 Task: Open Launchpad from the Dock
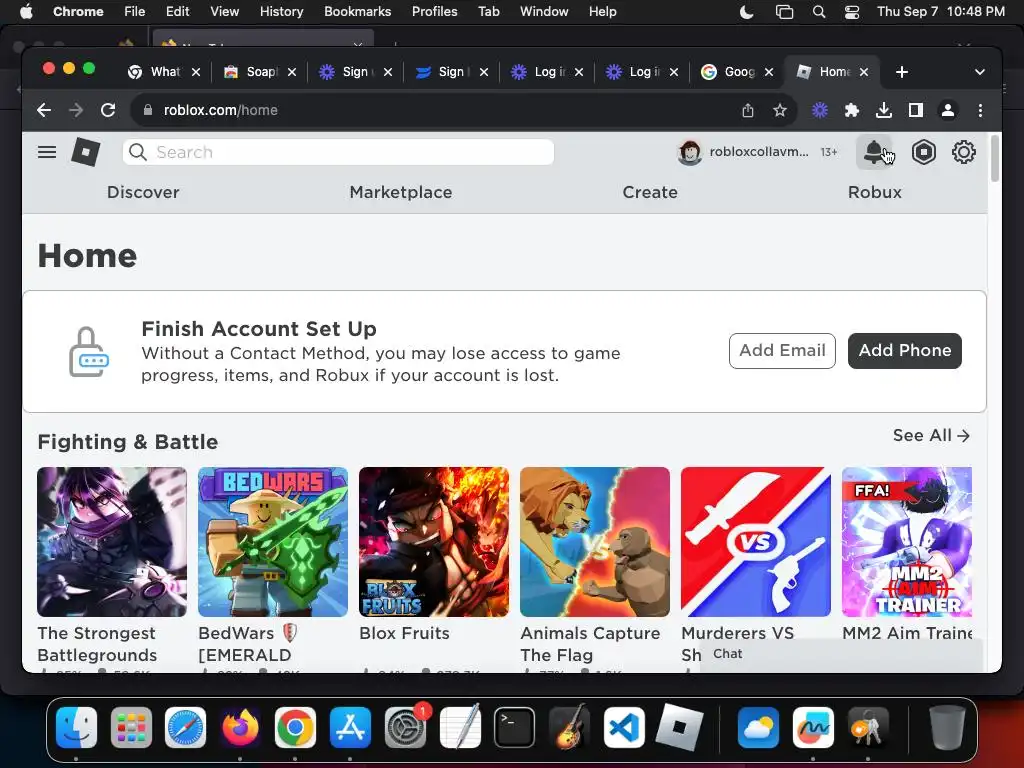coord(131,727)
